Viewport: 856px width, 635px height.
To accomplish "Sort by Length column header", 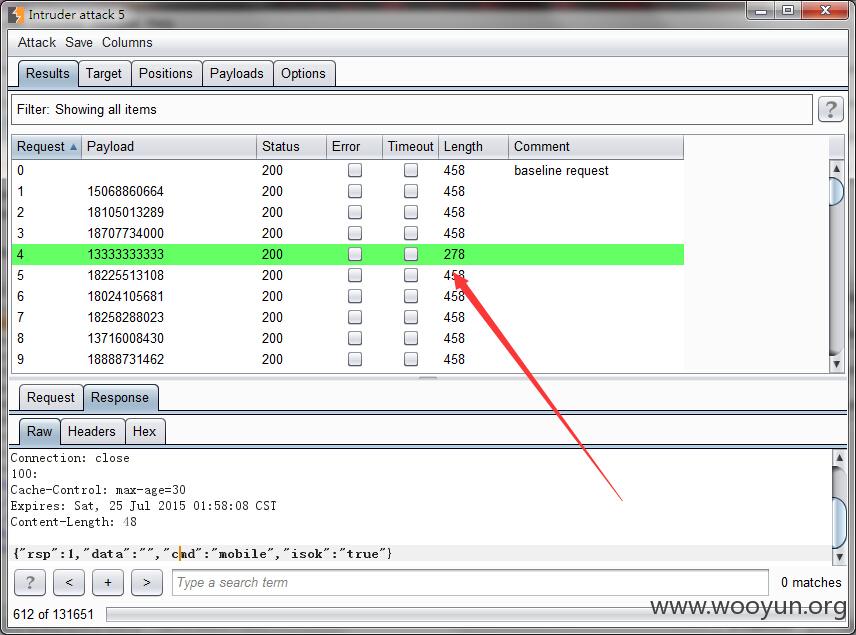I will (473, 146).
